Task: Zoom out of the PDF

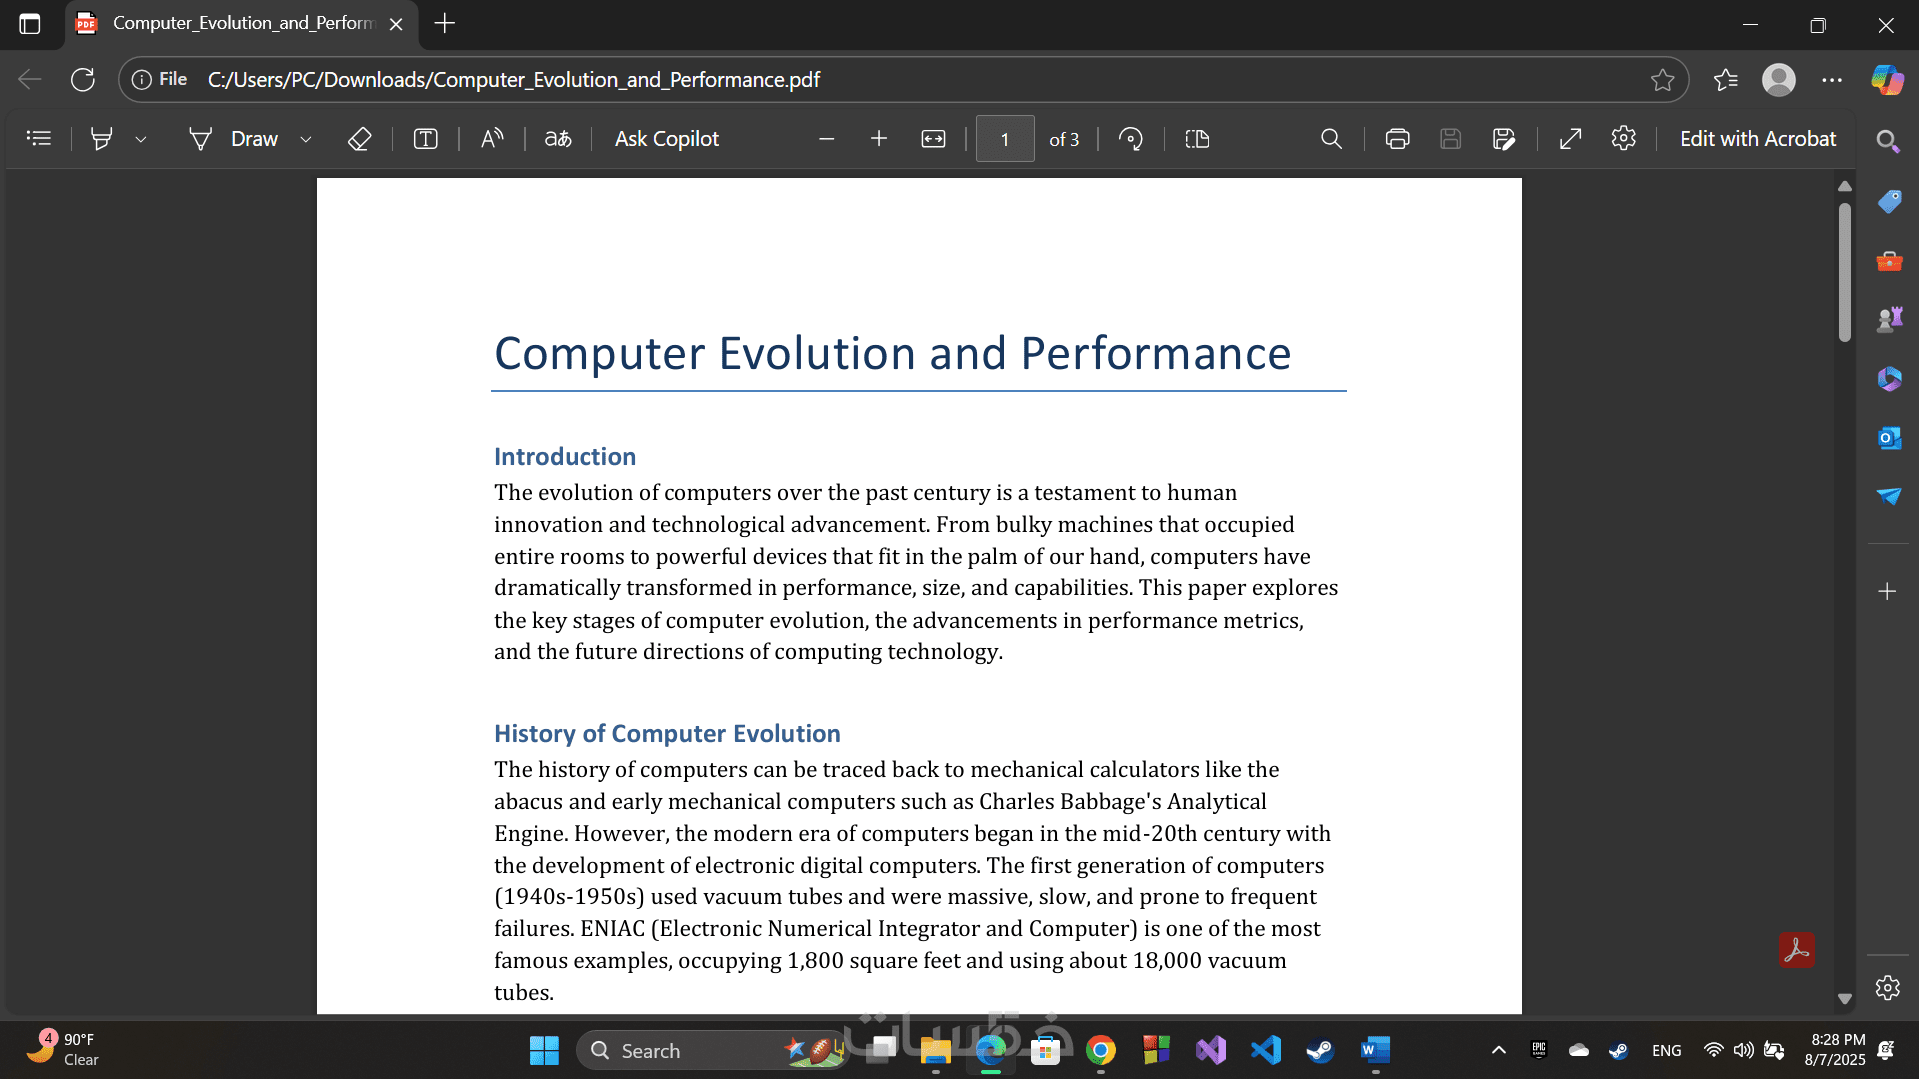Action: 826,139
